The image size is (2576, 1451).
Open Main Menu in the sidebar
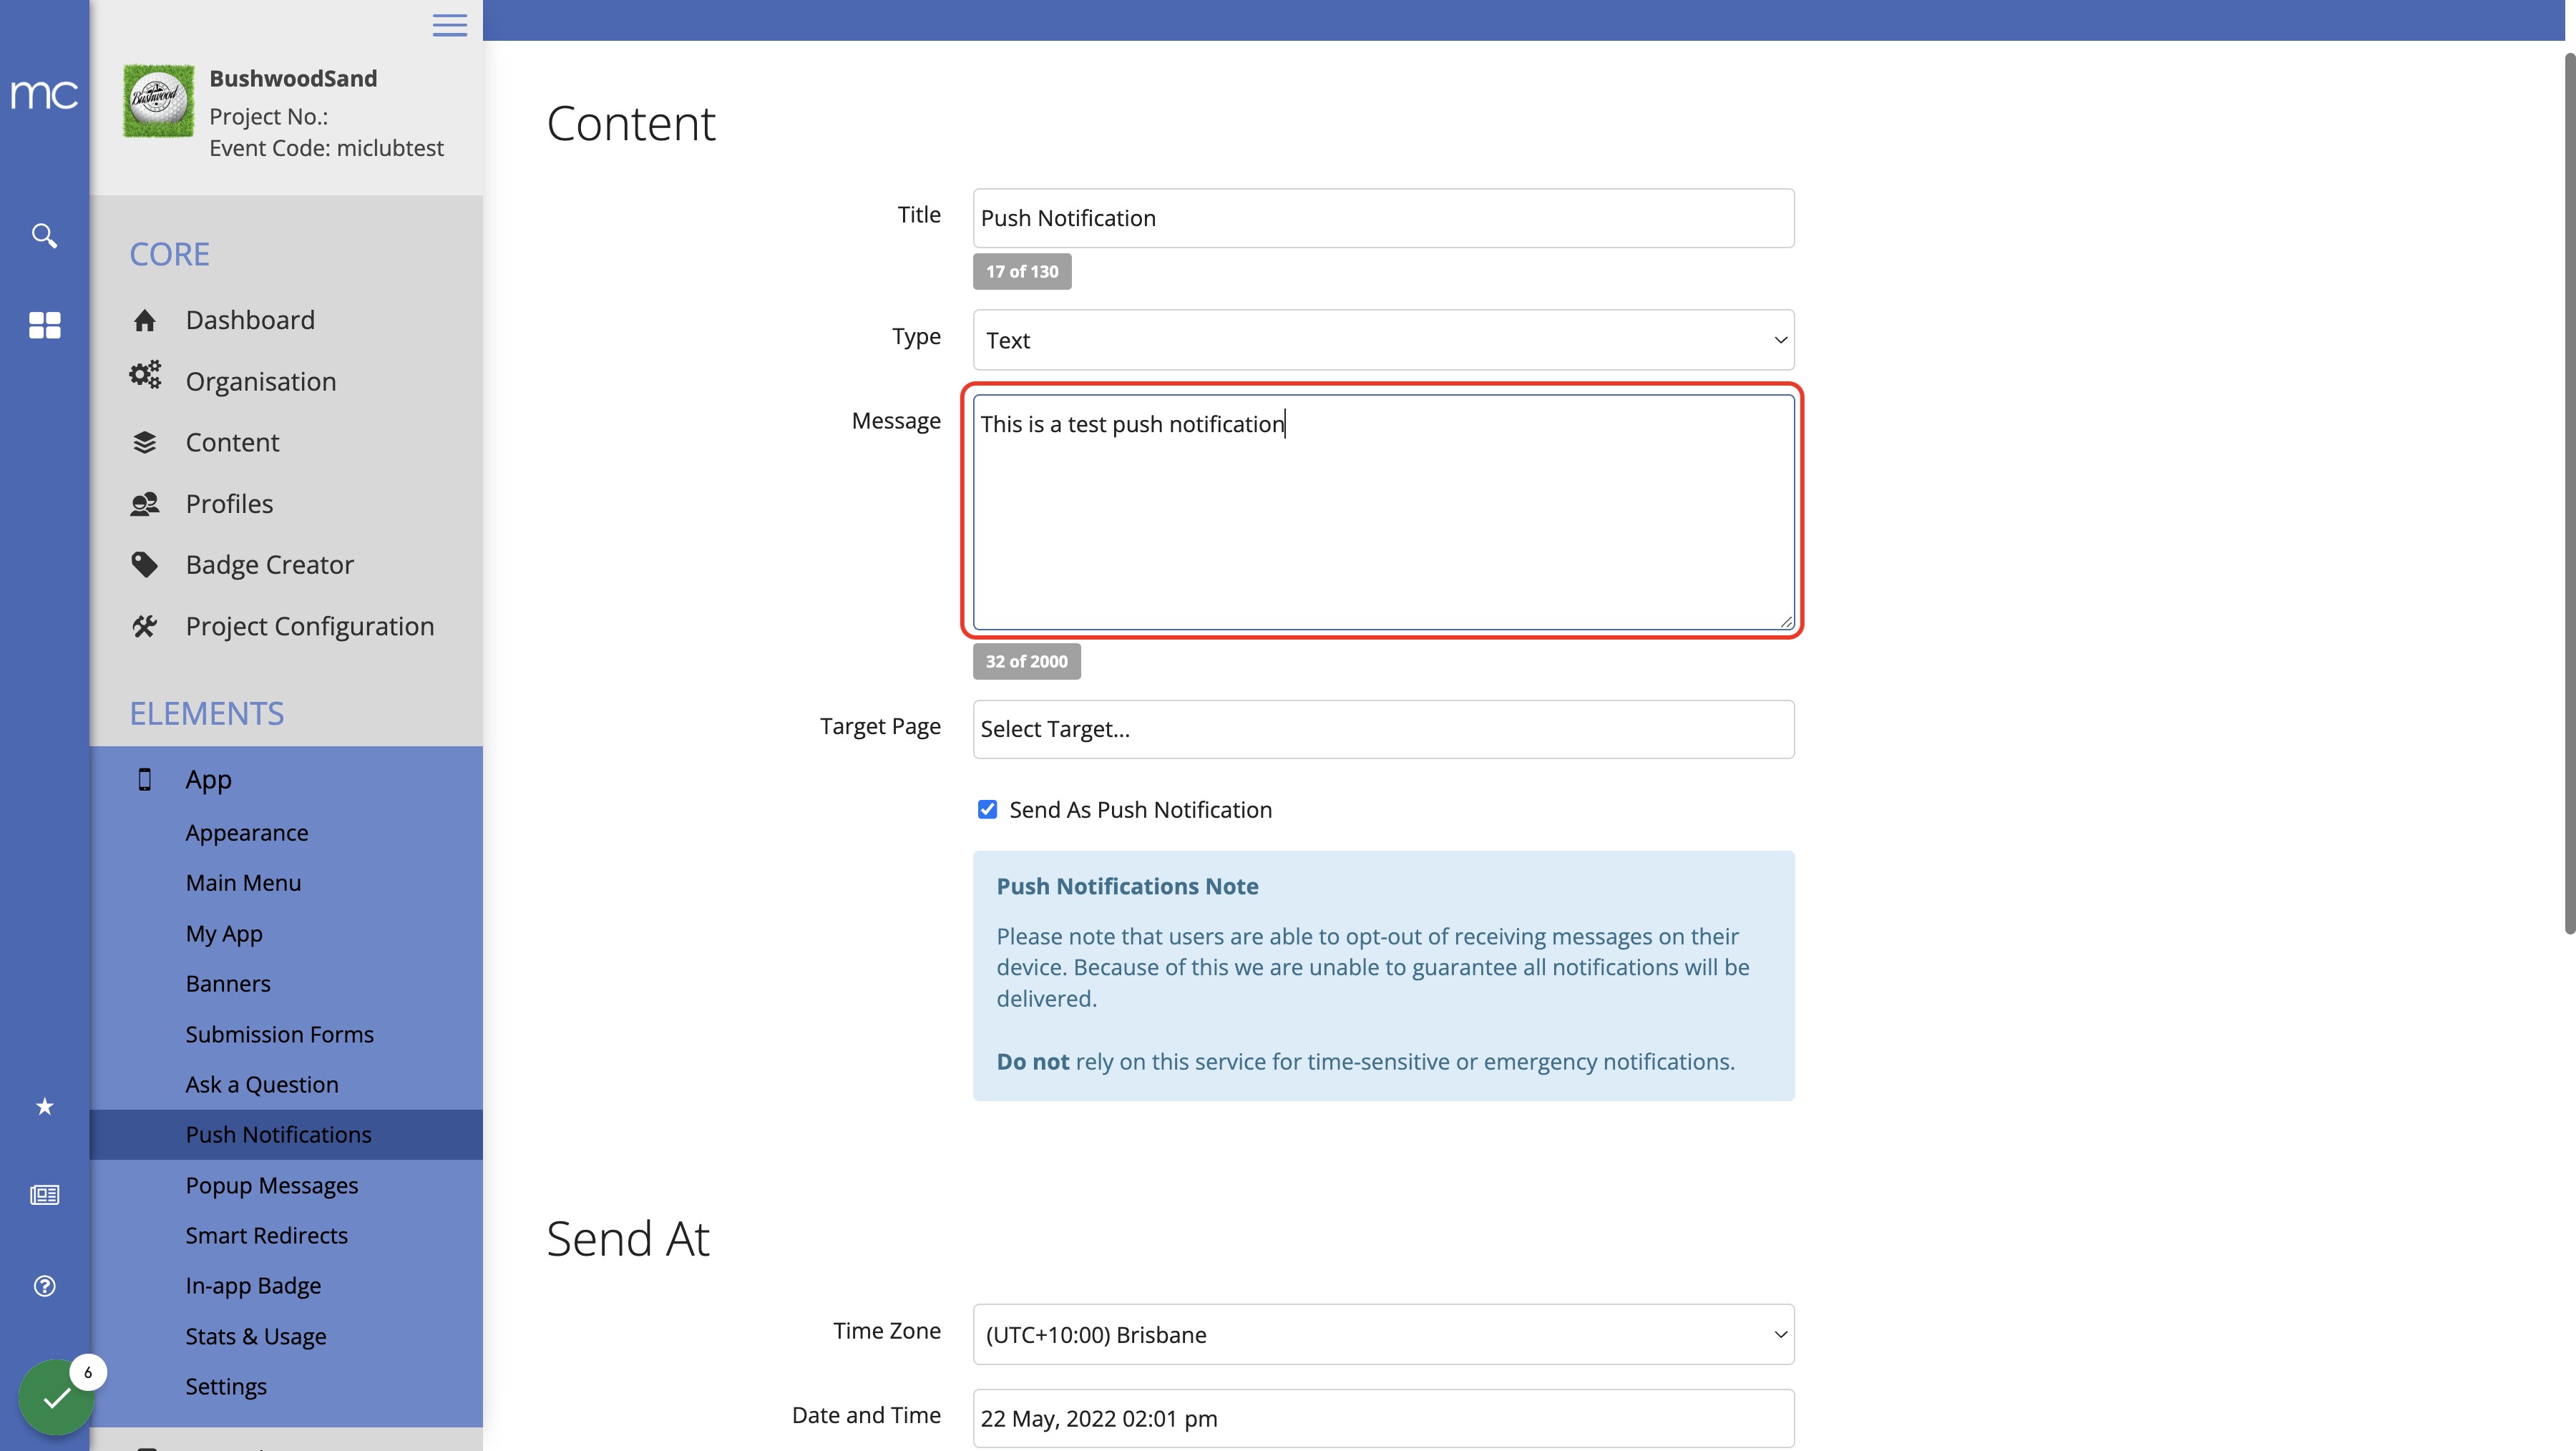coord(243,882)
